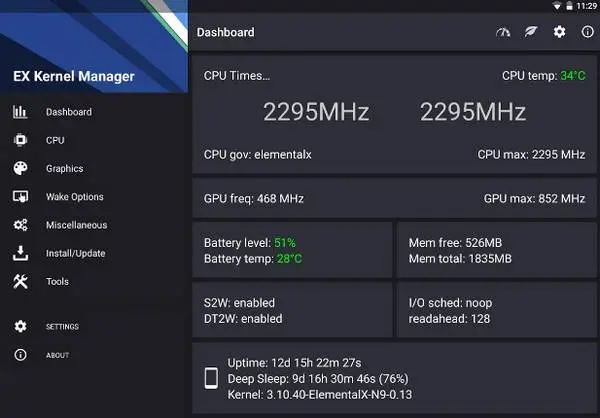
Task: Tap the info icon in toolbar
Action: point(588,32)
